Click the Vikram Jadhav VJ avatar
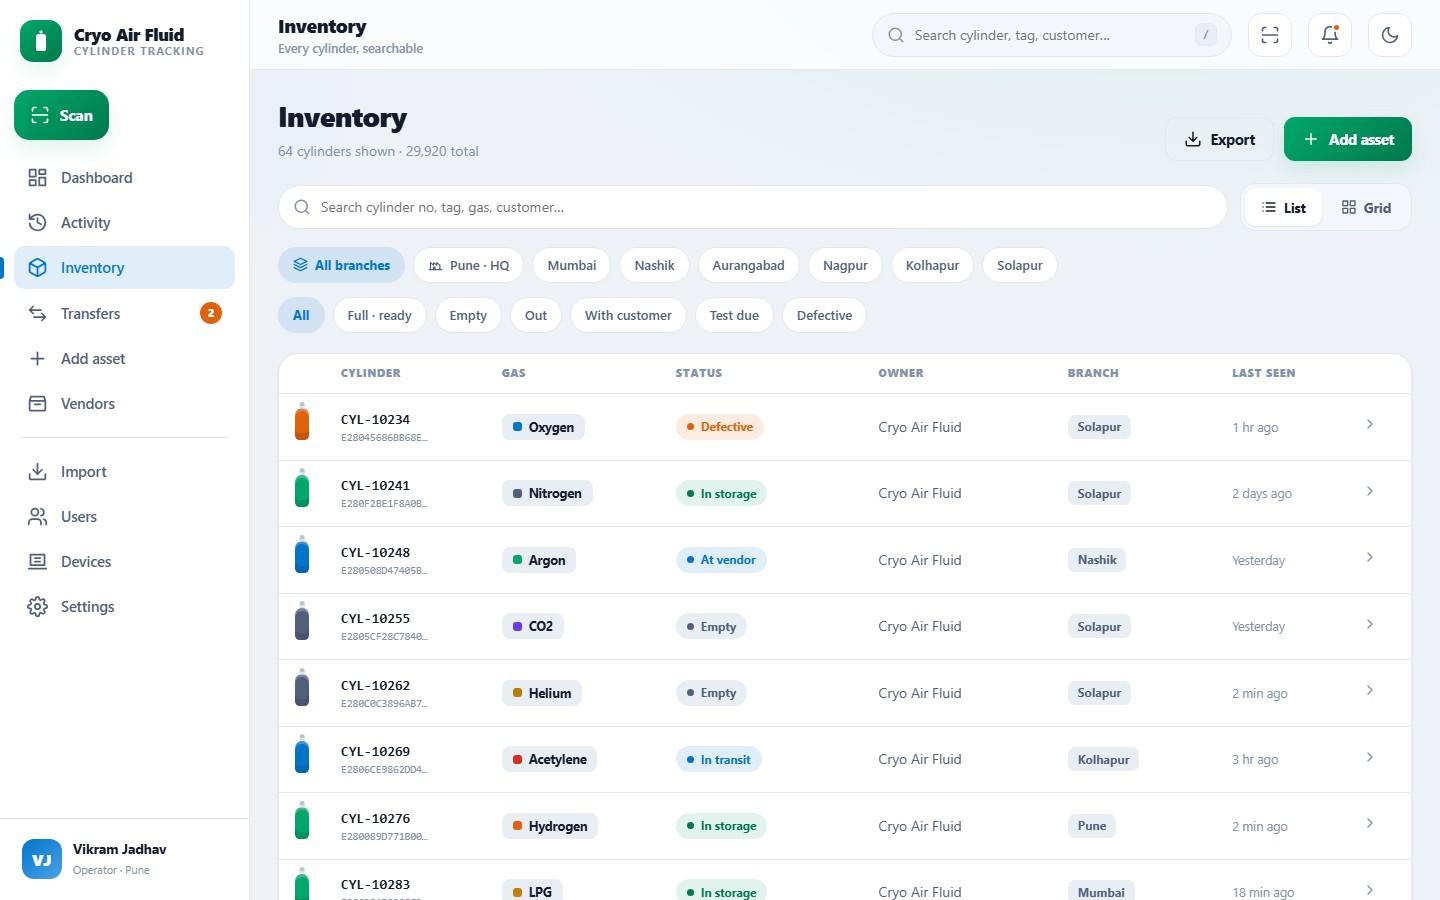The width and height of the screenshot is (1440, 900). [x=42, y=859]
